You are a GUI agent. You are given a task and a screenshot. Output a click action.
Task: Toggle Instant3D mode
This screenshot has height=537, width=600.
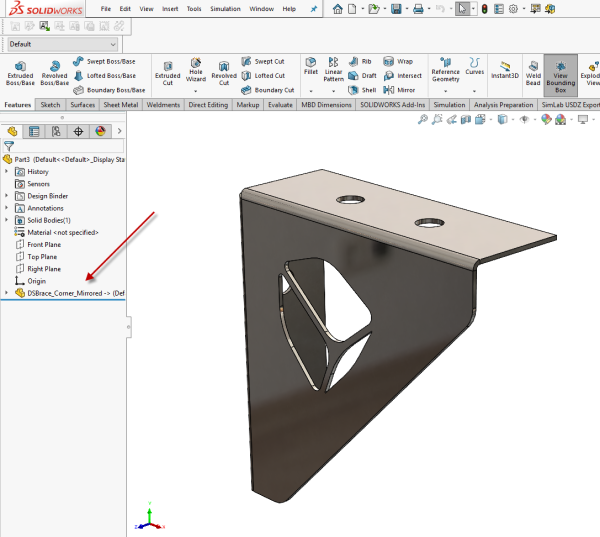tap(506, 70)
